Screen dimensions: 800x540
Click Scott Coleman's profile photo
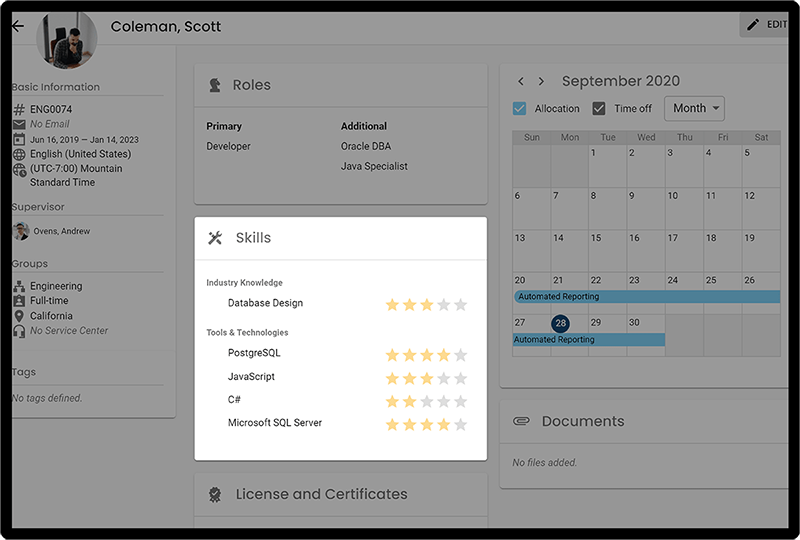(x=66, y=39)
